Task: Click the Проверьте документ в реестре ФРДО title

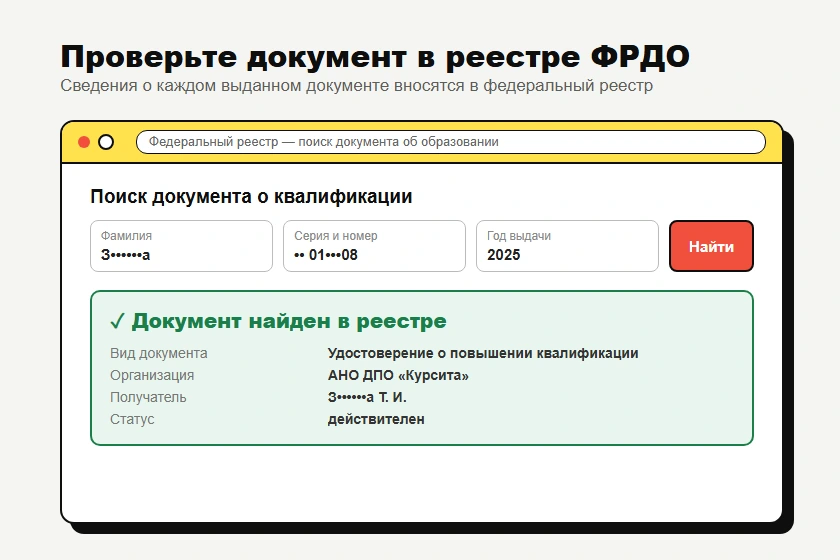Action: pos(375,57)
